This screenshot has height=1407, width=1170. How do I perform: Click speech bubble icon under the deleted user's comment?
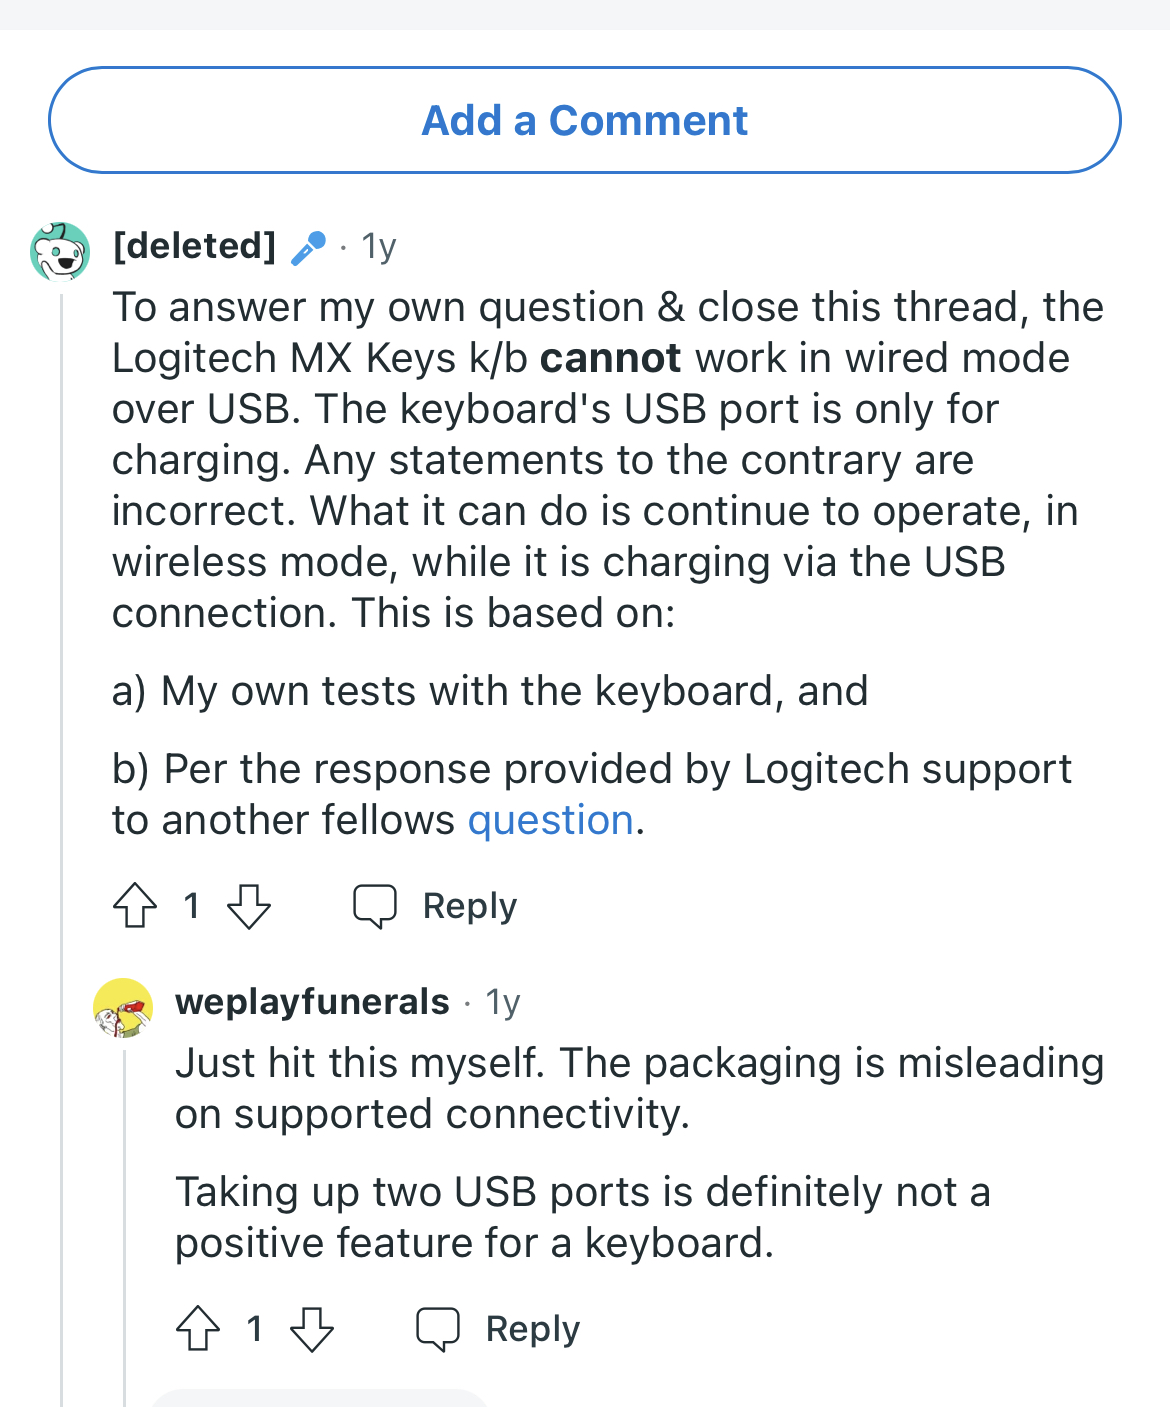(x=375, y=906)
